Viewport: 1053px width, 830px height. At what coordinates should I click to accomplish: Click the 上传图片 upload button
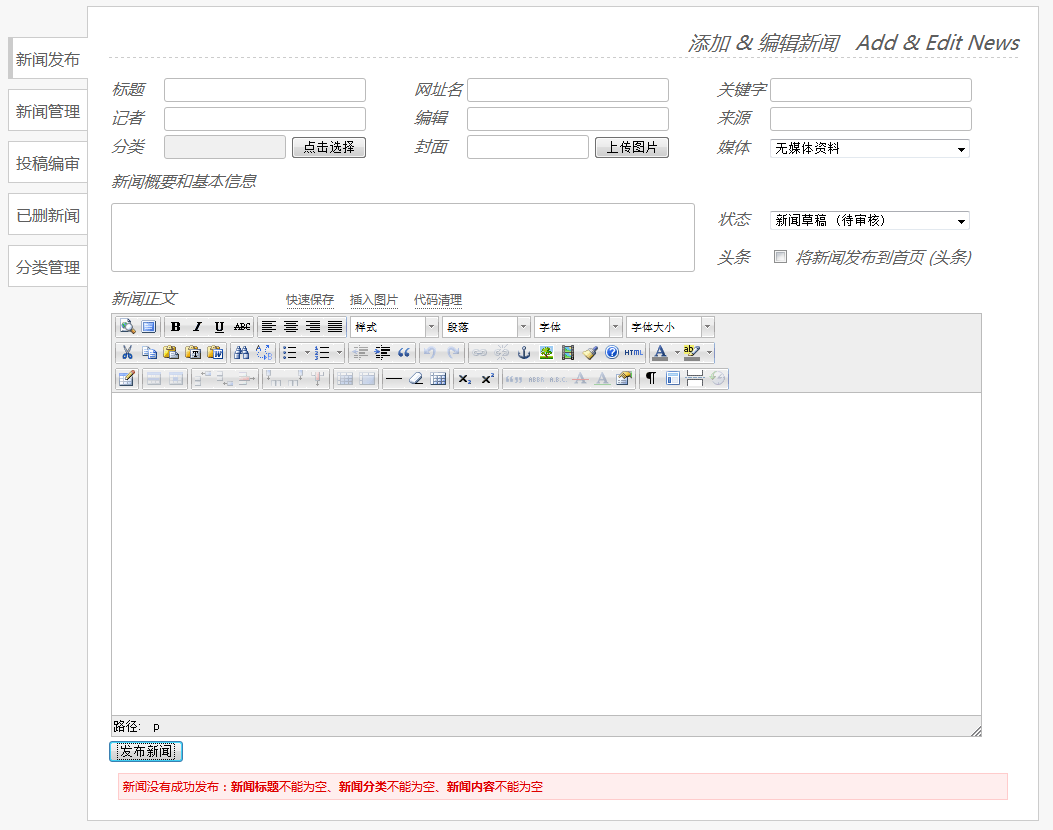tap(632, 147)
